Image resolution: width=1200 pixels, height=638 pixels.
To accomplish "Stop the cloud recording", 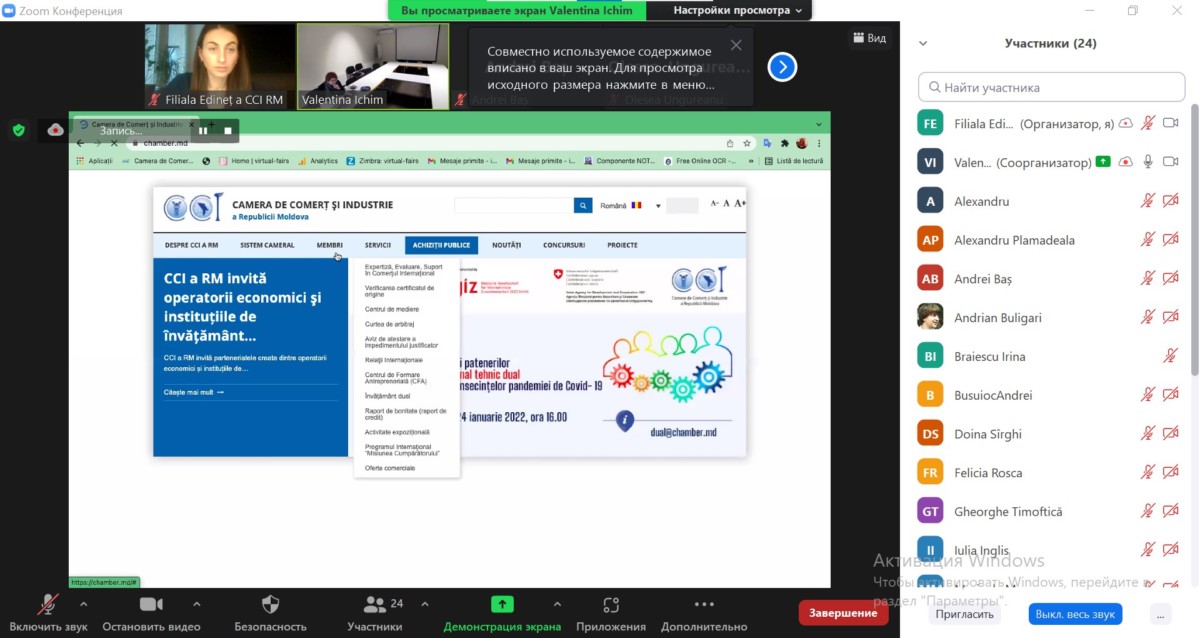I will tap(228, 130).
